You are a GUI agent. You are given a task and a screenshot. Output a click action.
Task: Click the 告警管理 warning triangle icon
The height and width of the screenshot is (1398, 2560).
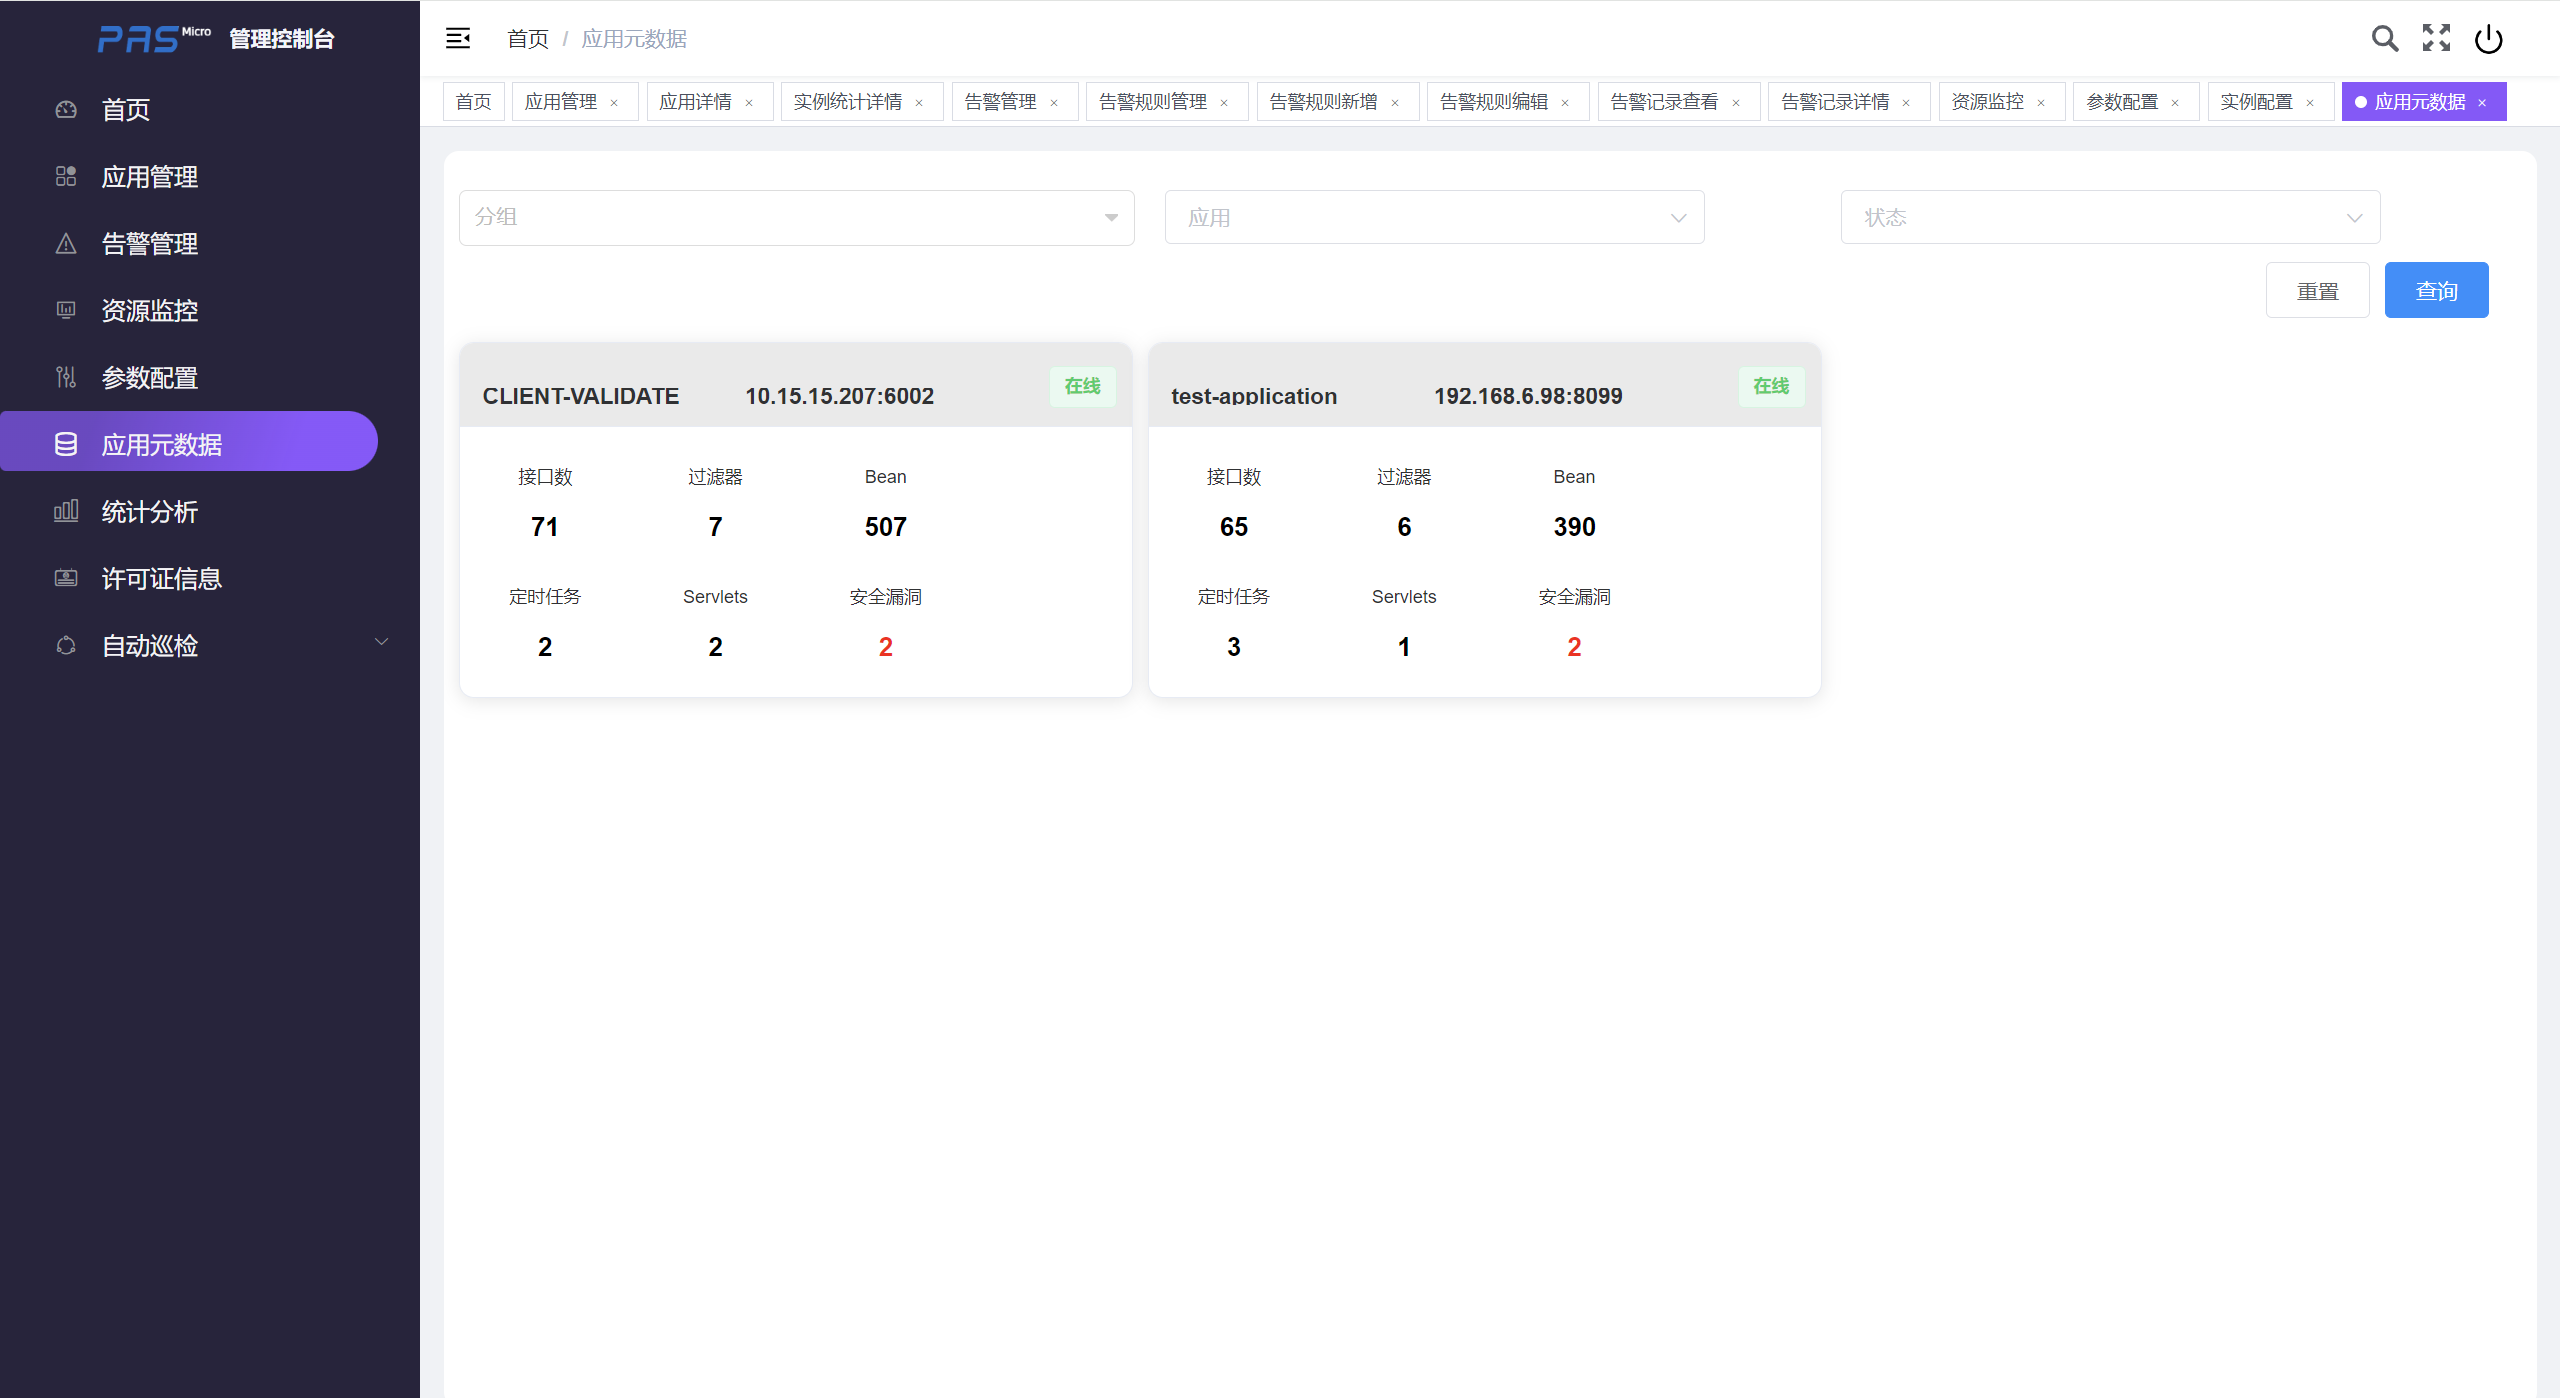click(x=66, y=244)
